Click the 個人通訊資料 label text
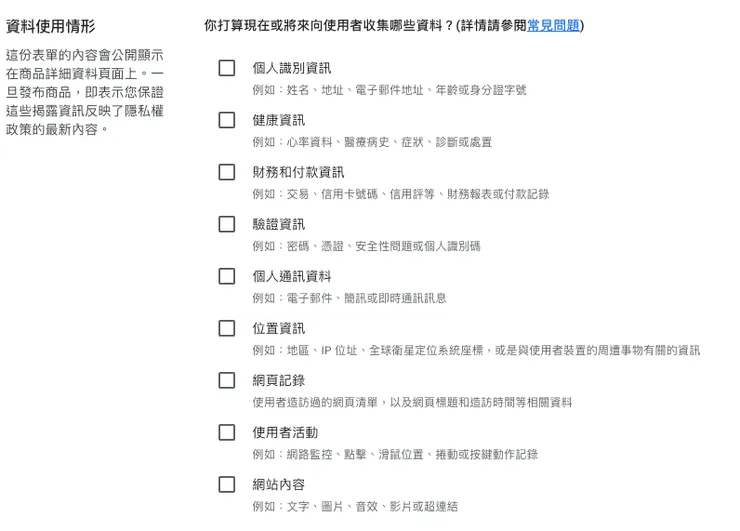 click(291, 276)
